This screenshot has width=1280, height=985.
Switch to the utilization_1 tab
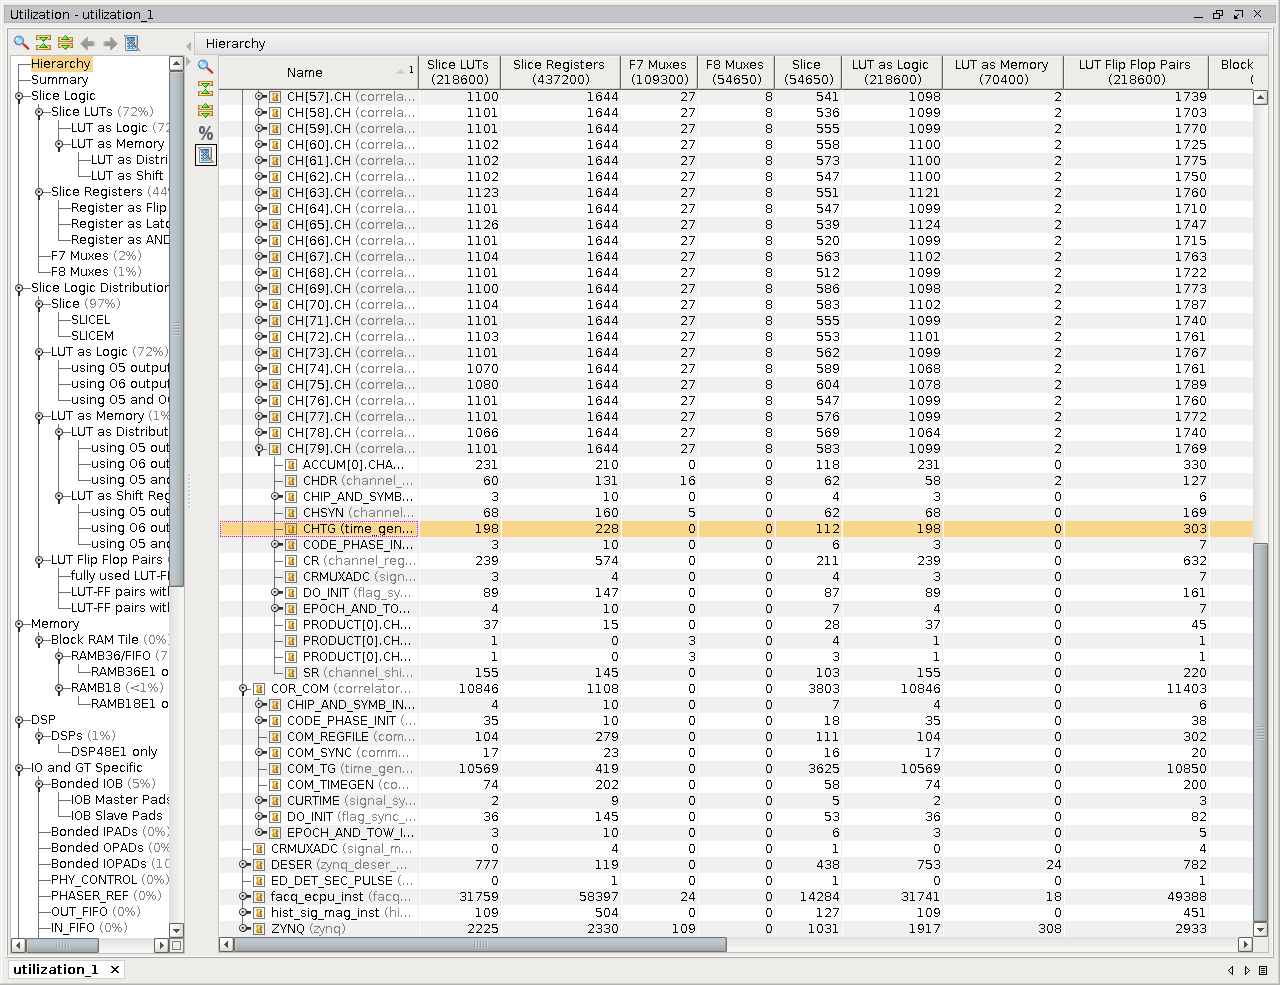pos(56,969)
